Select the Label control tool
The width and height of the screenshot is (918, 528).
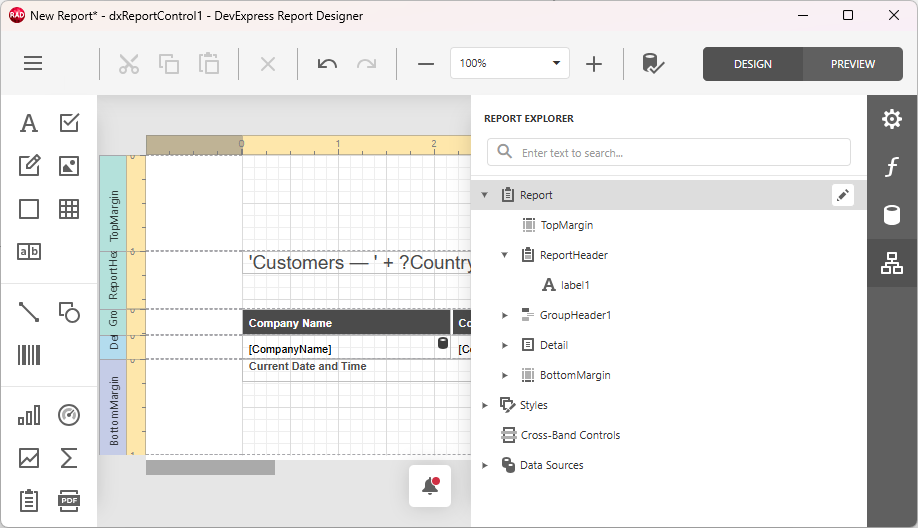29,123
